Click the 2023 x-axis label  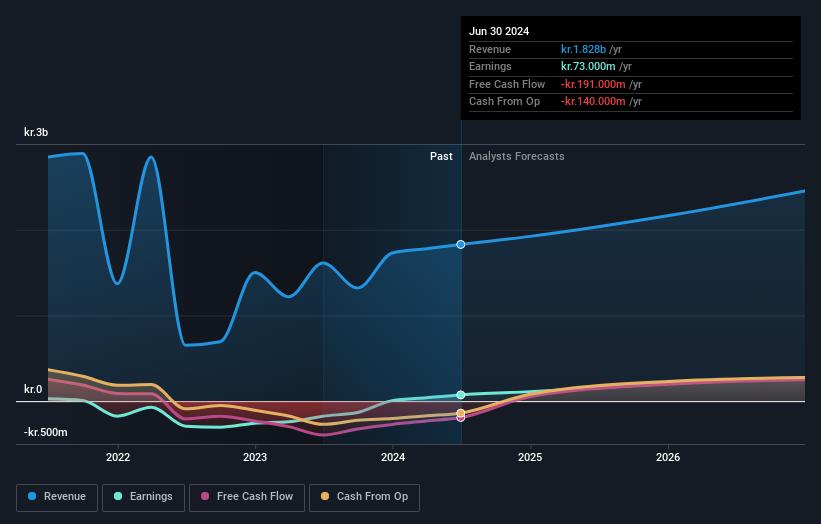pos(255,457)
